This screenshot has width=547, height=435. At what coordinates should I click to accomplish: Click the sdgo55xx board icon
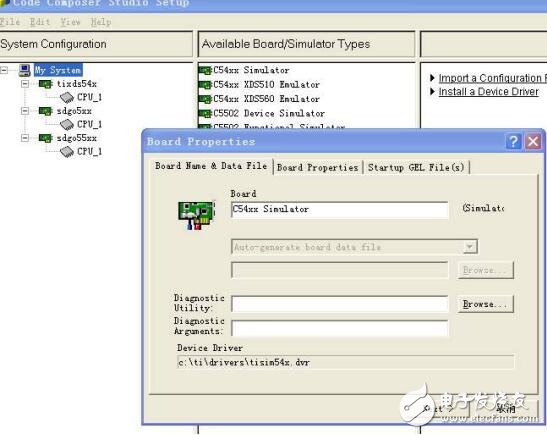[x=45, y=138]
